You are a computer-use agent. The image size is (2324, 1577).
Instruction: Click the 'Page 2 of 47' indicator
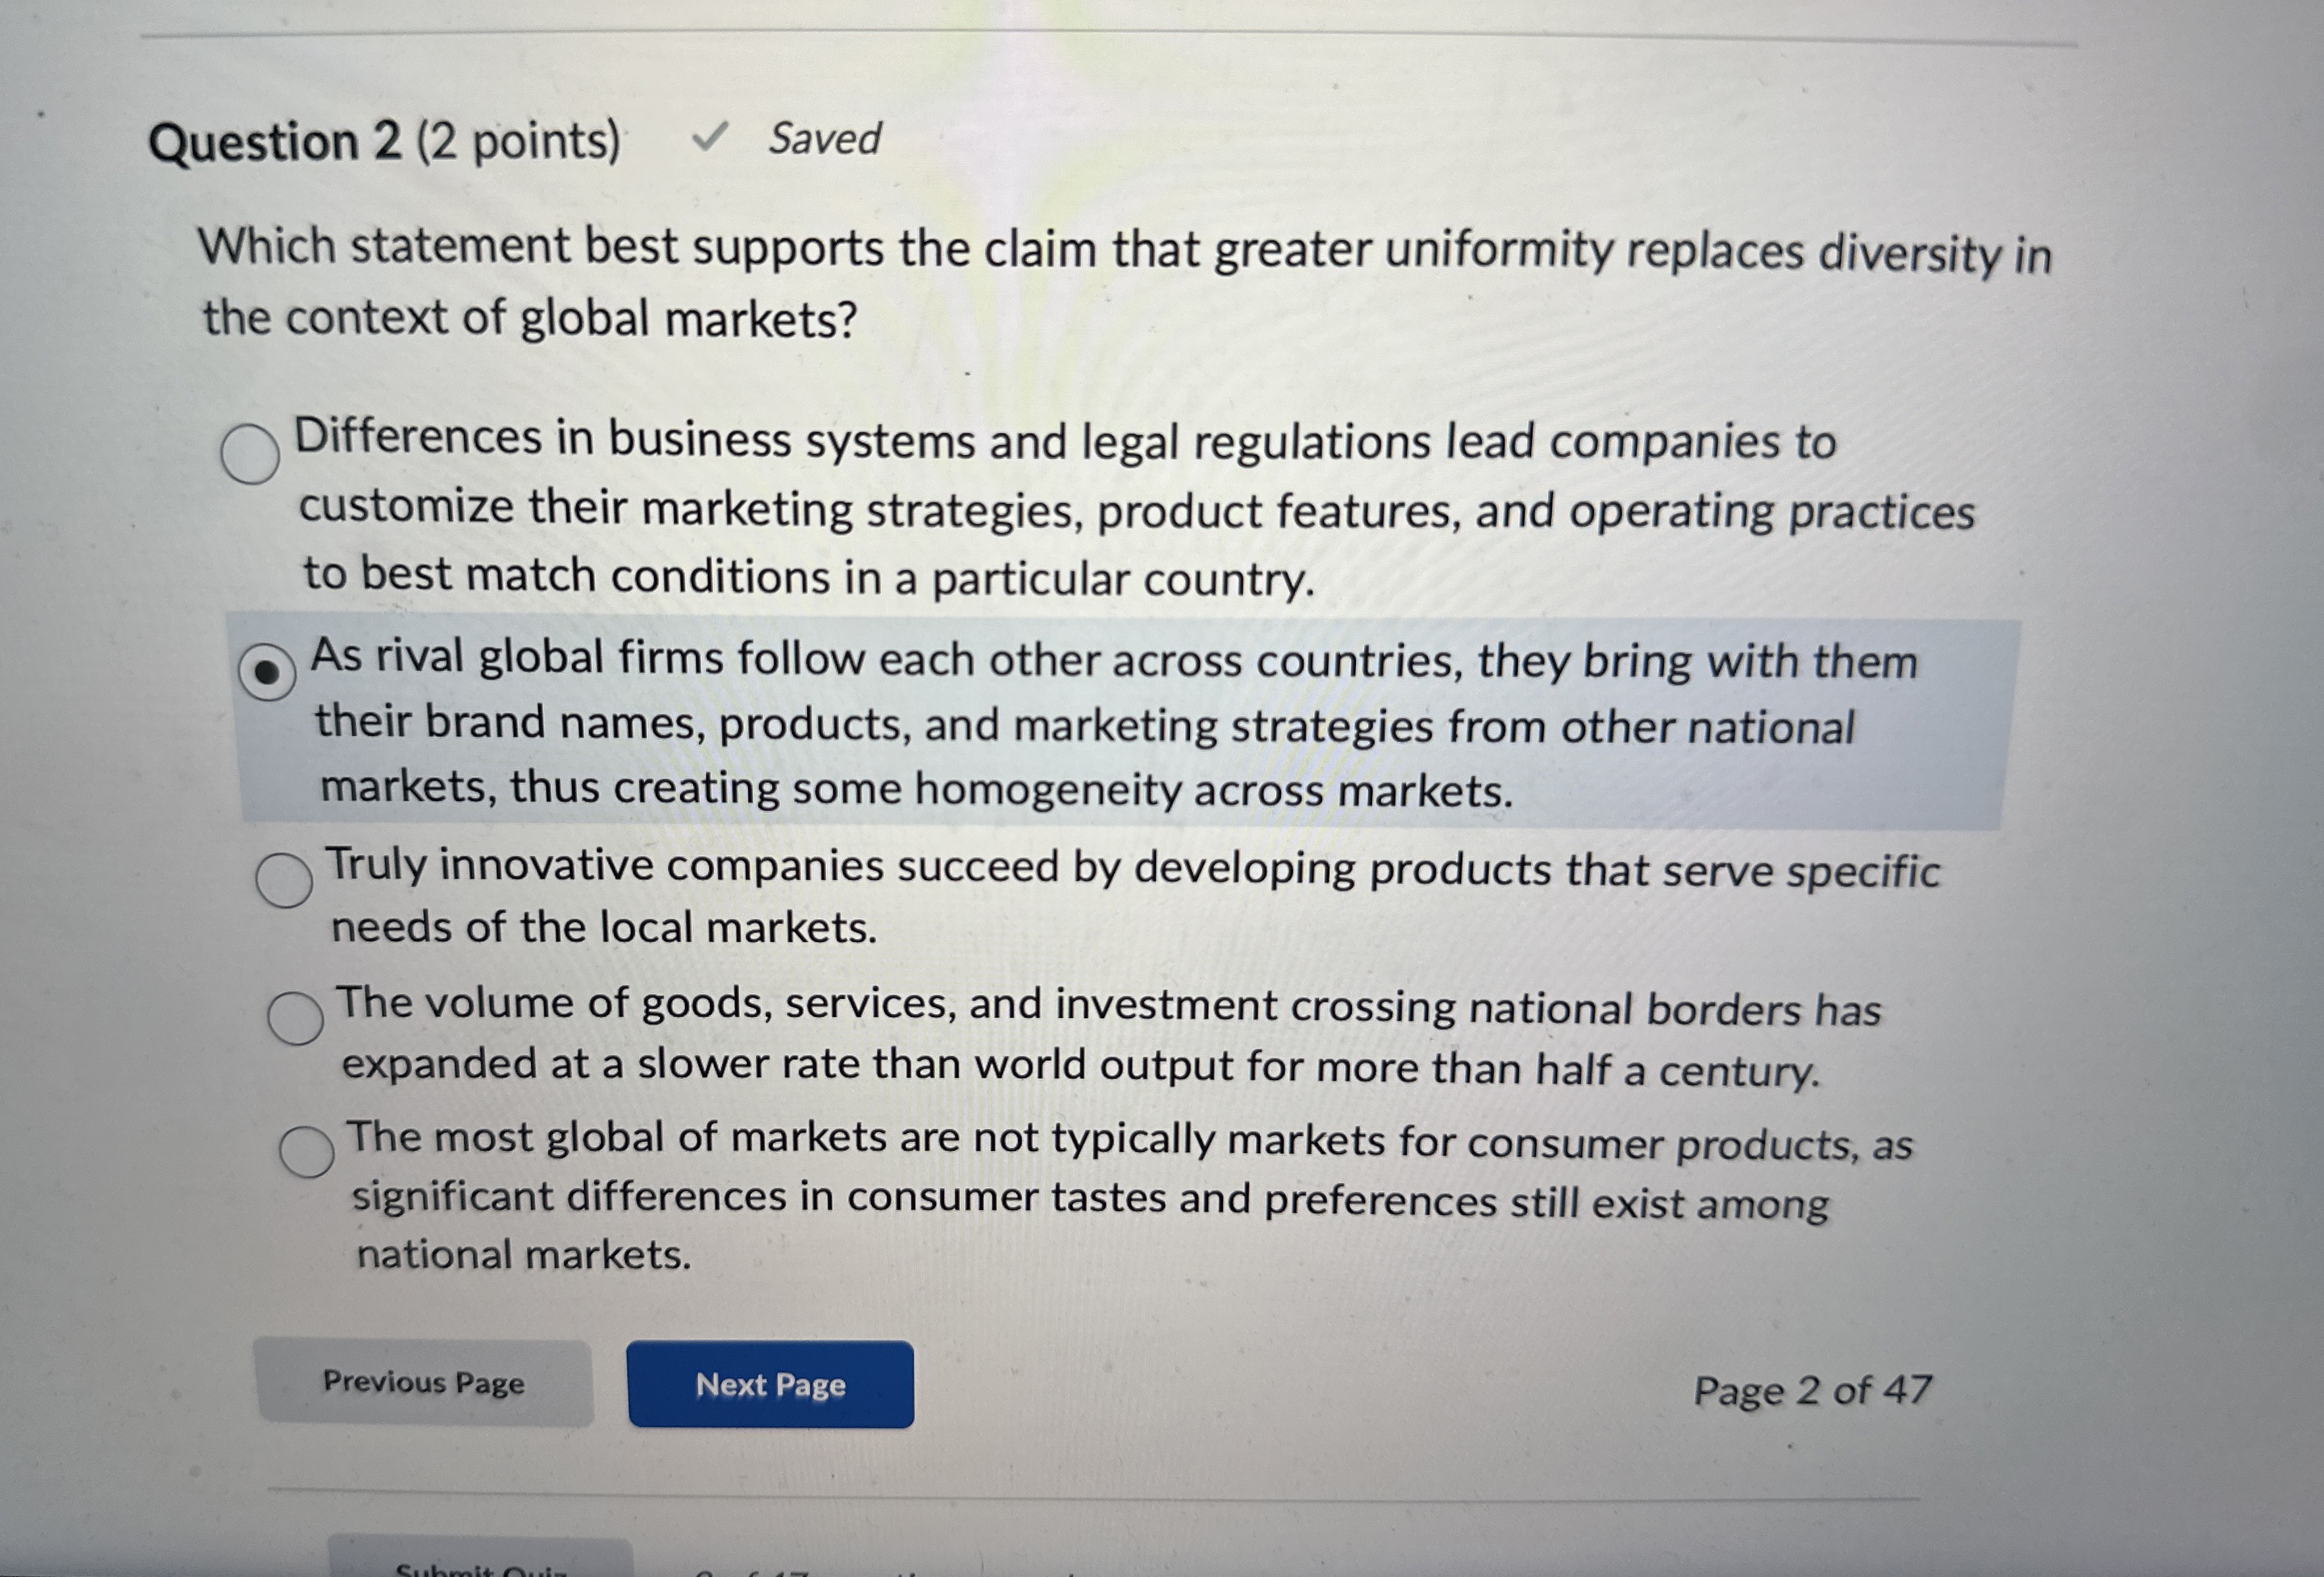tap(1812, 1390)
